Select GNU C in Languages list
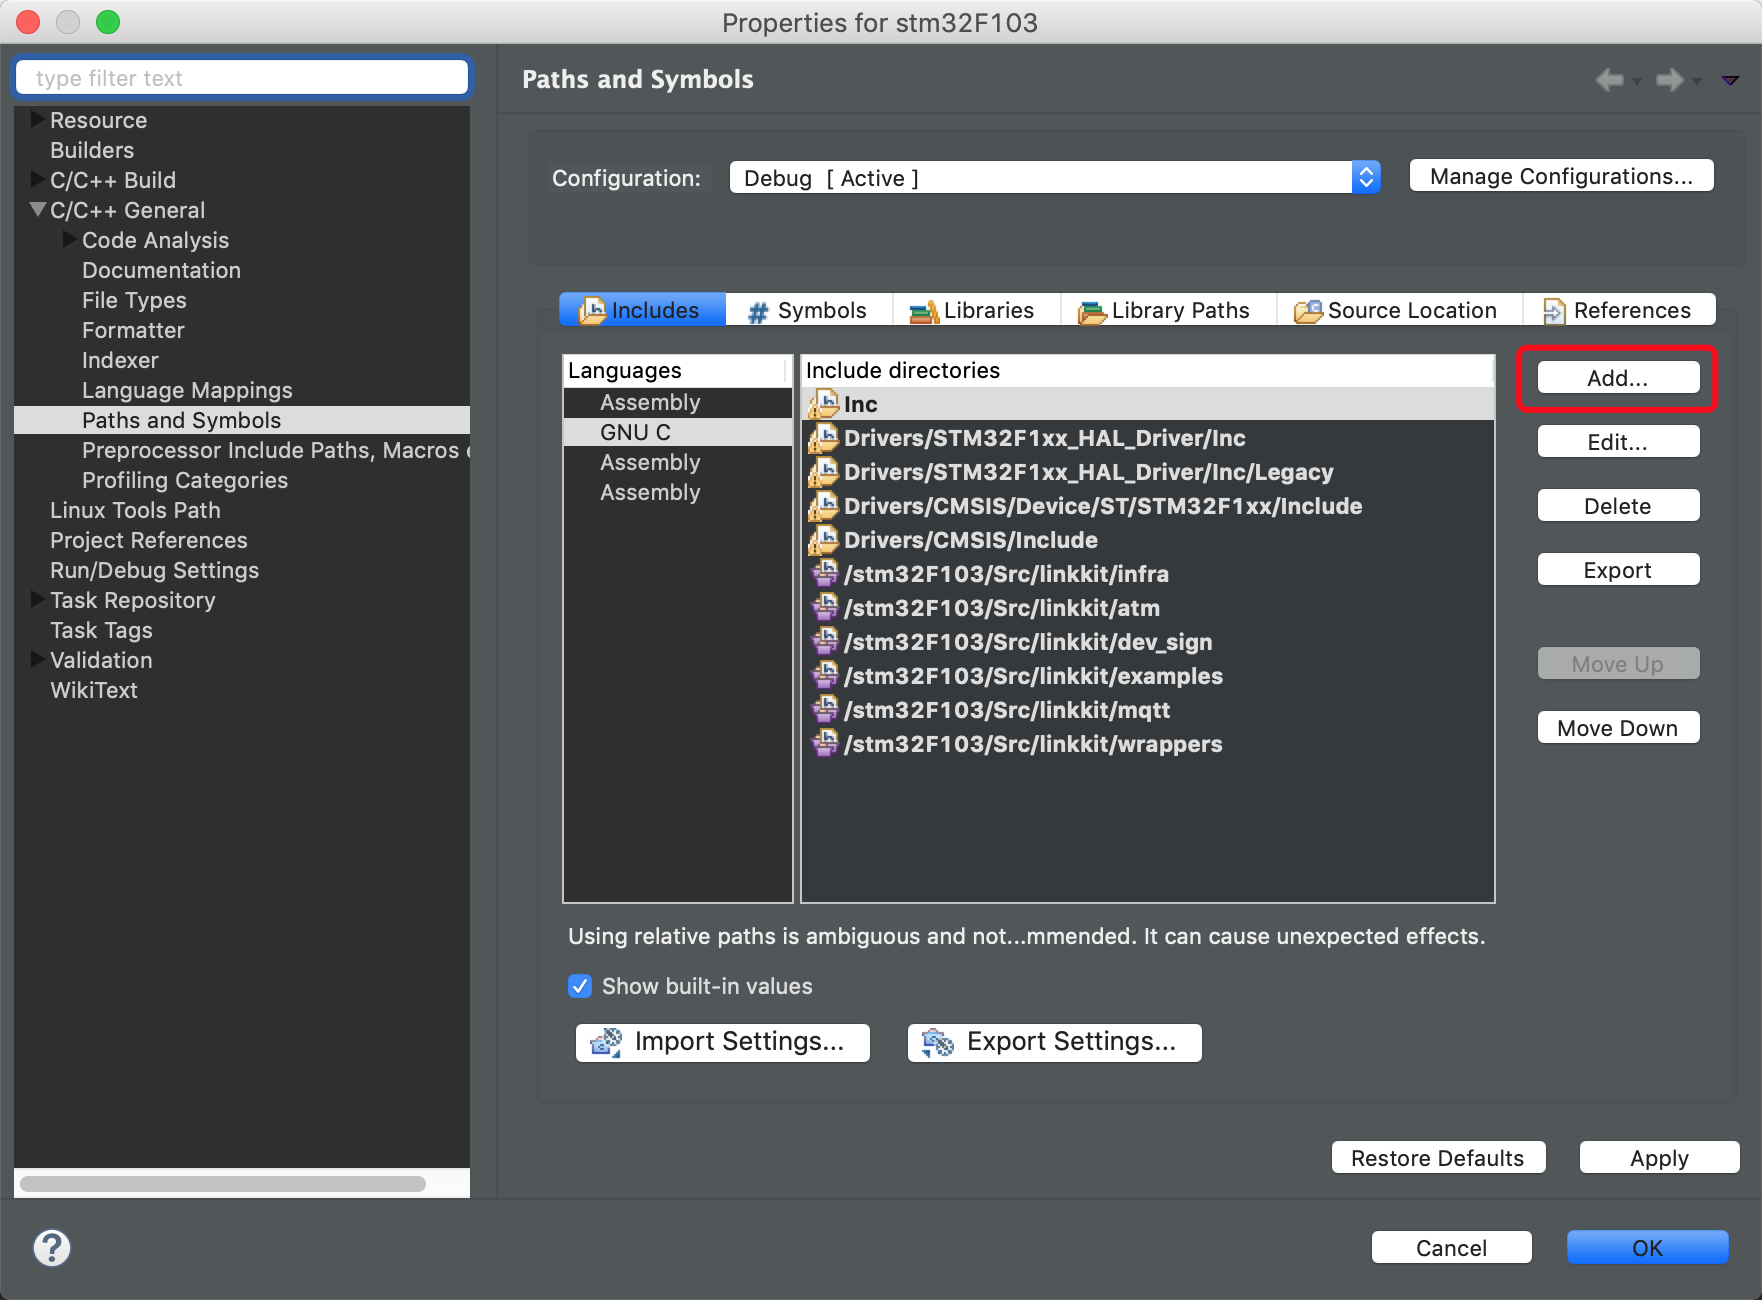The image size is (1762, 1300). coord(636,432)
